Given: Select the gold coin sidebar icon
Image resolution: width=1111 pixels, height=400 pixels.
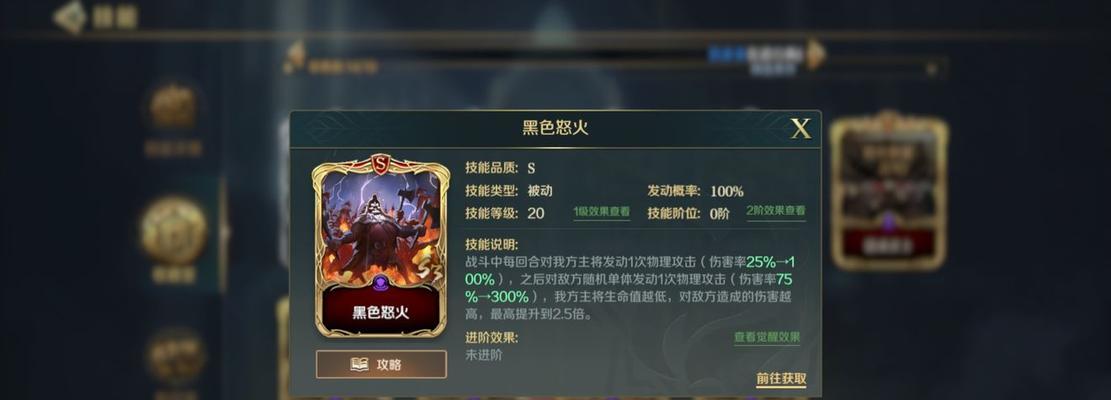Looking at the screenshot, I should tap(174, 230).
